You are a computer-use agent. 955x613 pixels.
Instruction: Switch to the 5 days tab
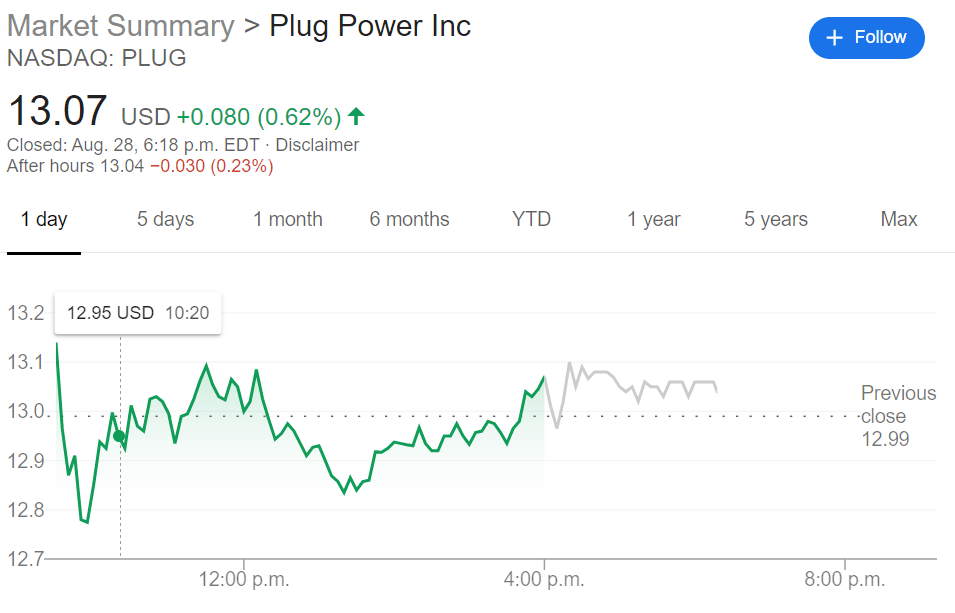[165, 220]
